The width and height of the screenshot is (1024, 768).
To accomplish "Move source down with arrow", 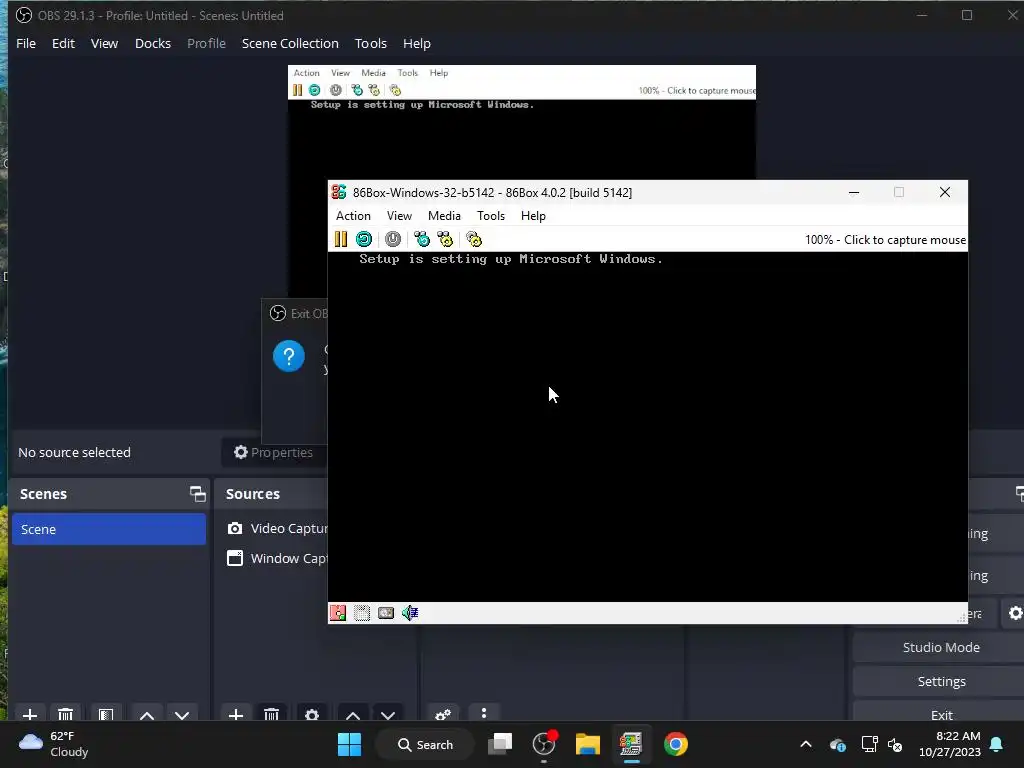I will click(388, 714).
